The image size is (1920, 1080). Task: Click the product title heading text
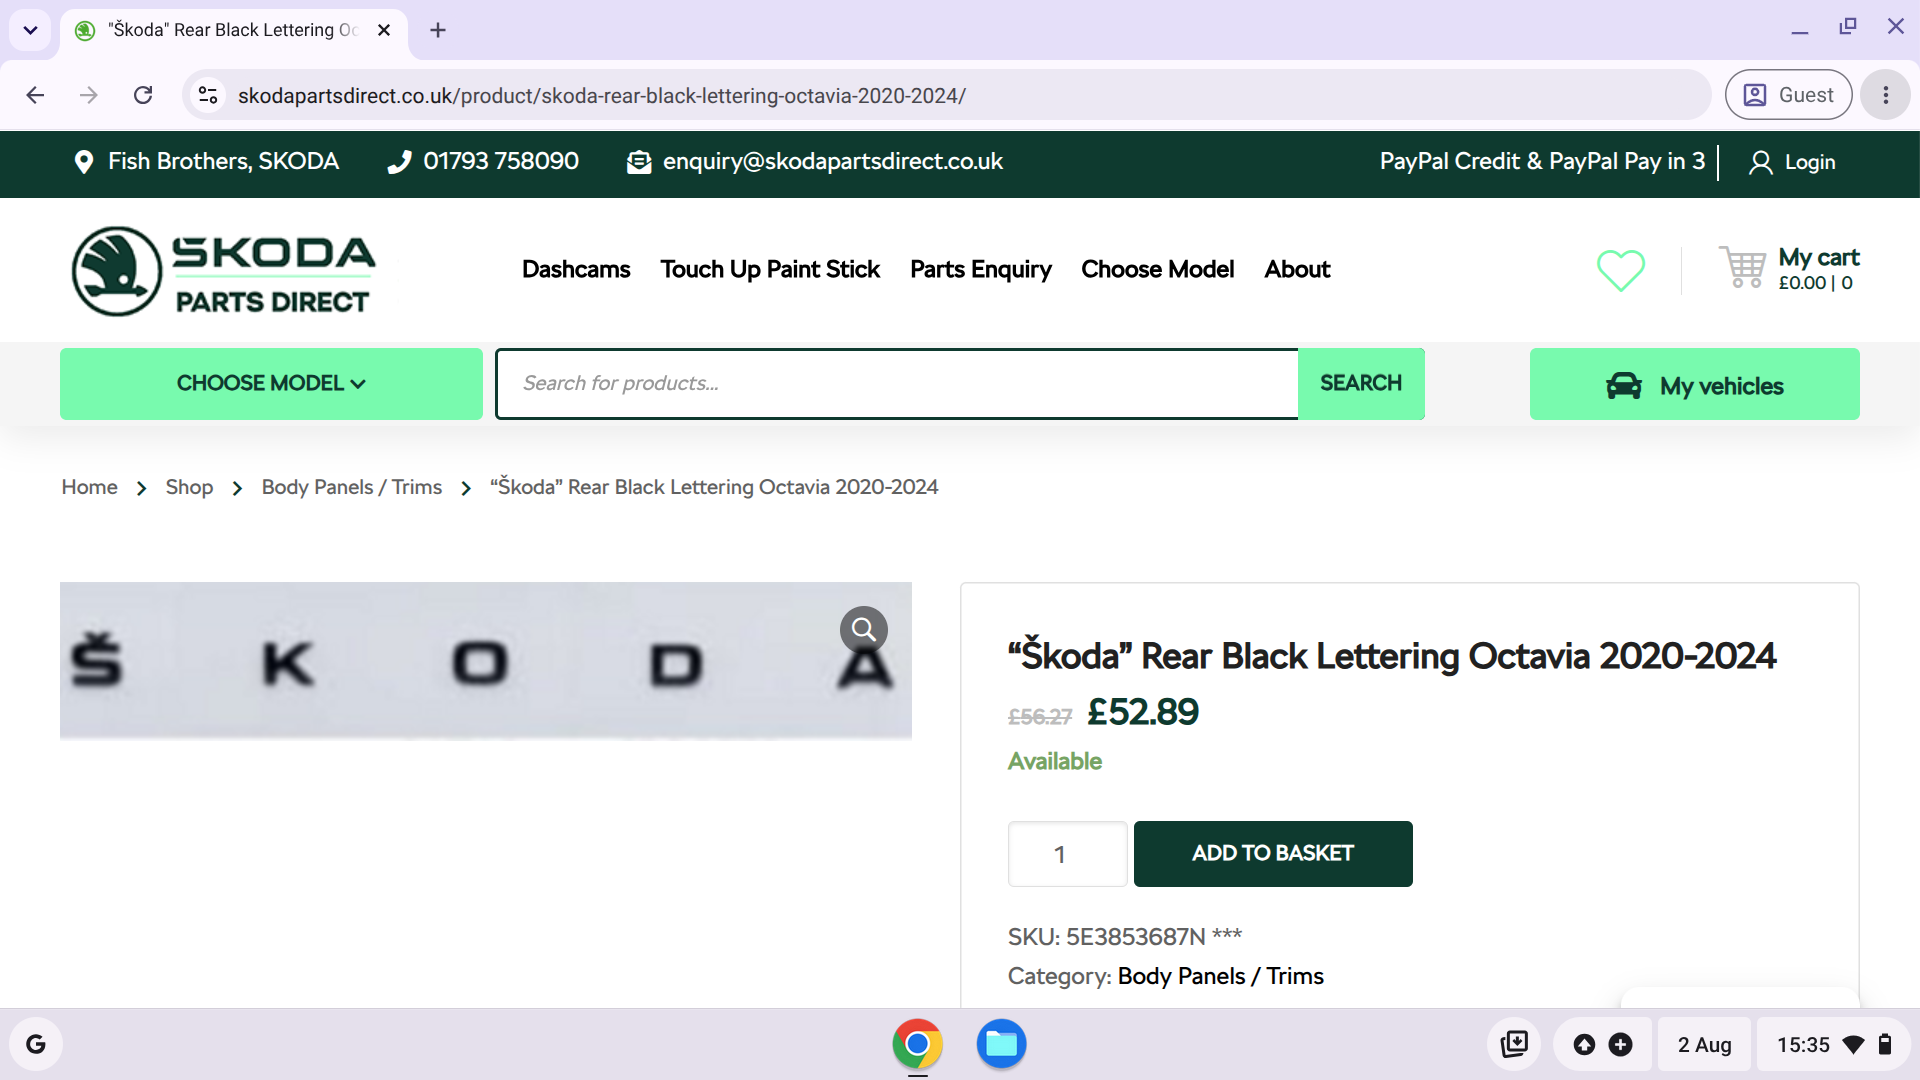(1392, 656)
